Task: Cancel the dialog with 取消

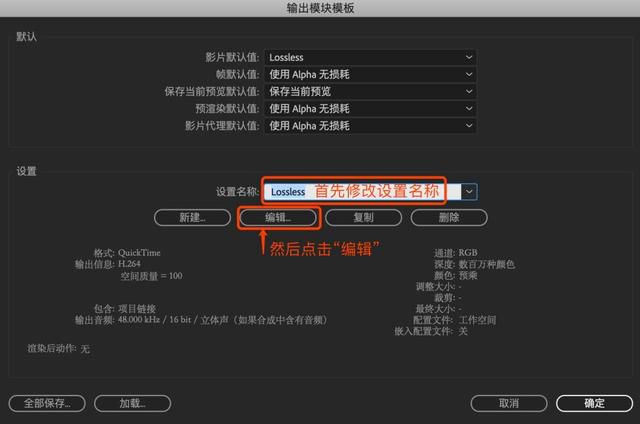Action: point(509,404)
